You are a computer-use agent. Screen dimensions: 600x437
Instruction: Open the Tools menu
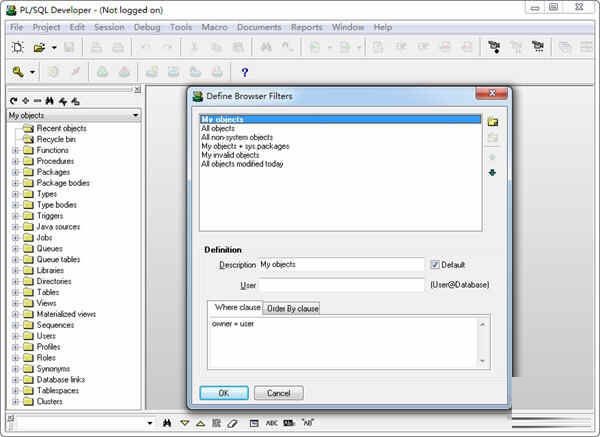click(181, 27)
